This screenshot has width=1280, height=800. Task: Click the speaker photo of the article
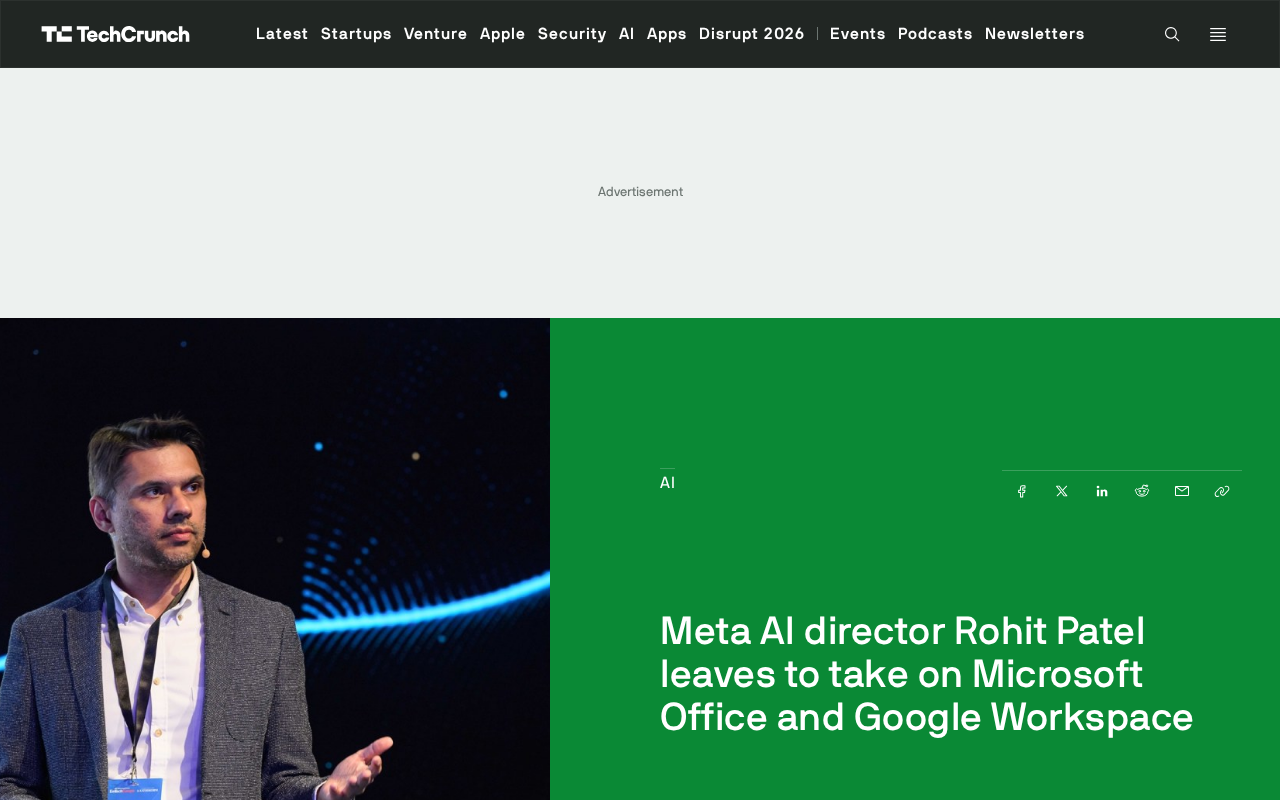[x=275, y=559]
